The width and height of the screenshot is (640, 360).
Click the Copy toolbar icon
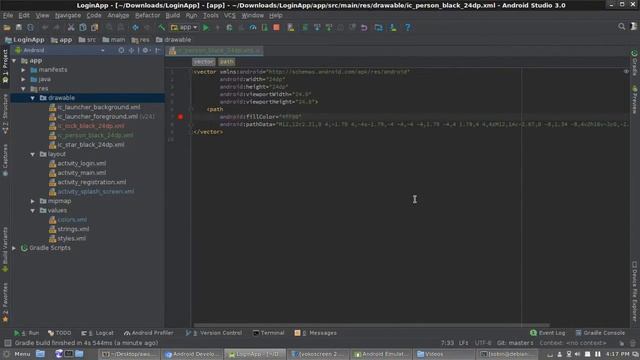pos(83,27)
